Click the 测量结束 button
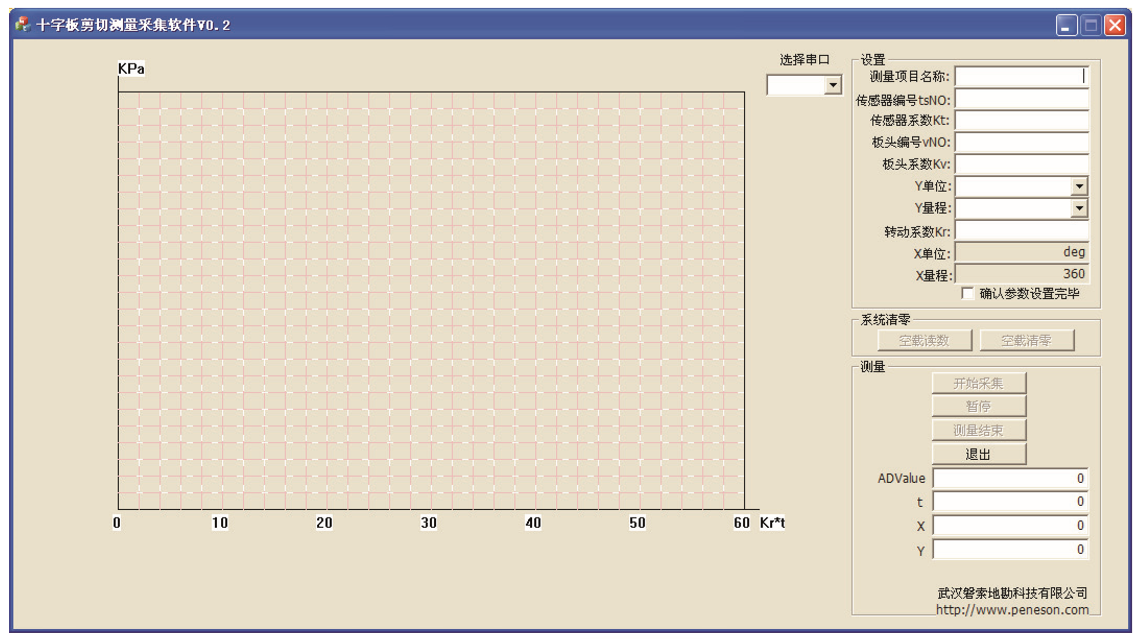 coord(978,430)
